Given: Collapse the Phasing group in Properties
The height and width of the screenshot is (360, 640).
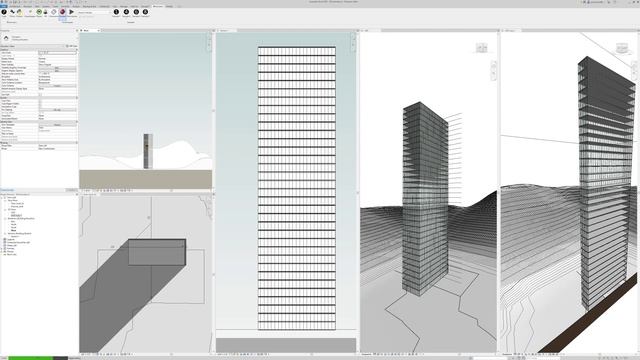Looking at the screenshot, I should pyautogui.click(x=76, y=142).
